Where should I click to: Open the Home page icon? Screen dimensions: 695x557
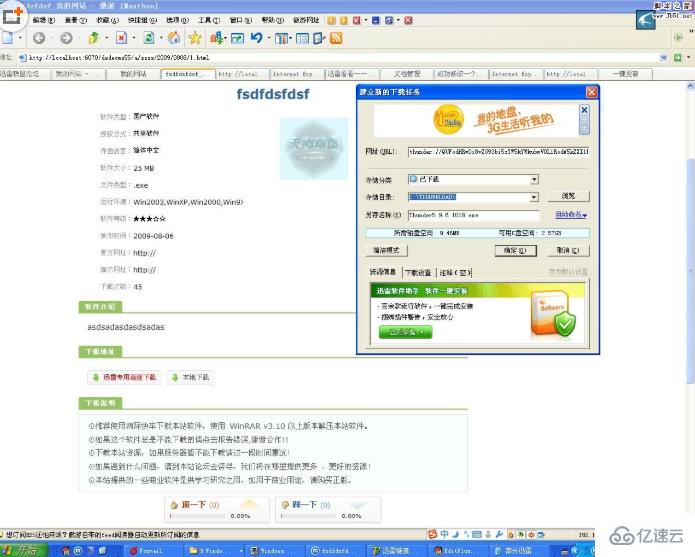point(174,38)
